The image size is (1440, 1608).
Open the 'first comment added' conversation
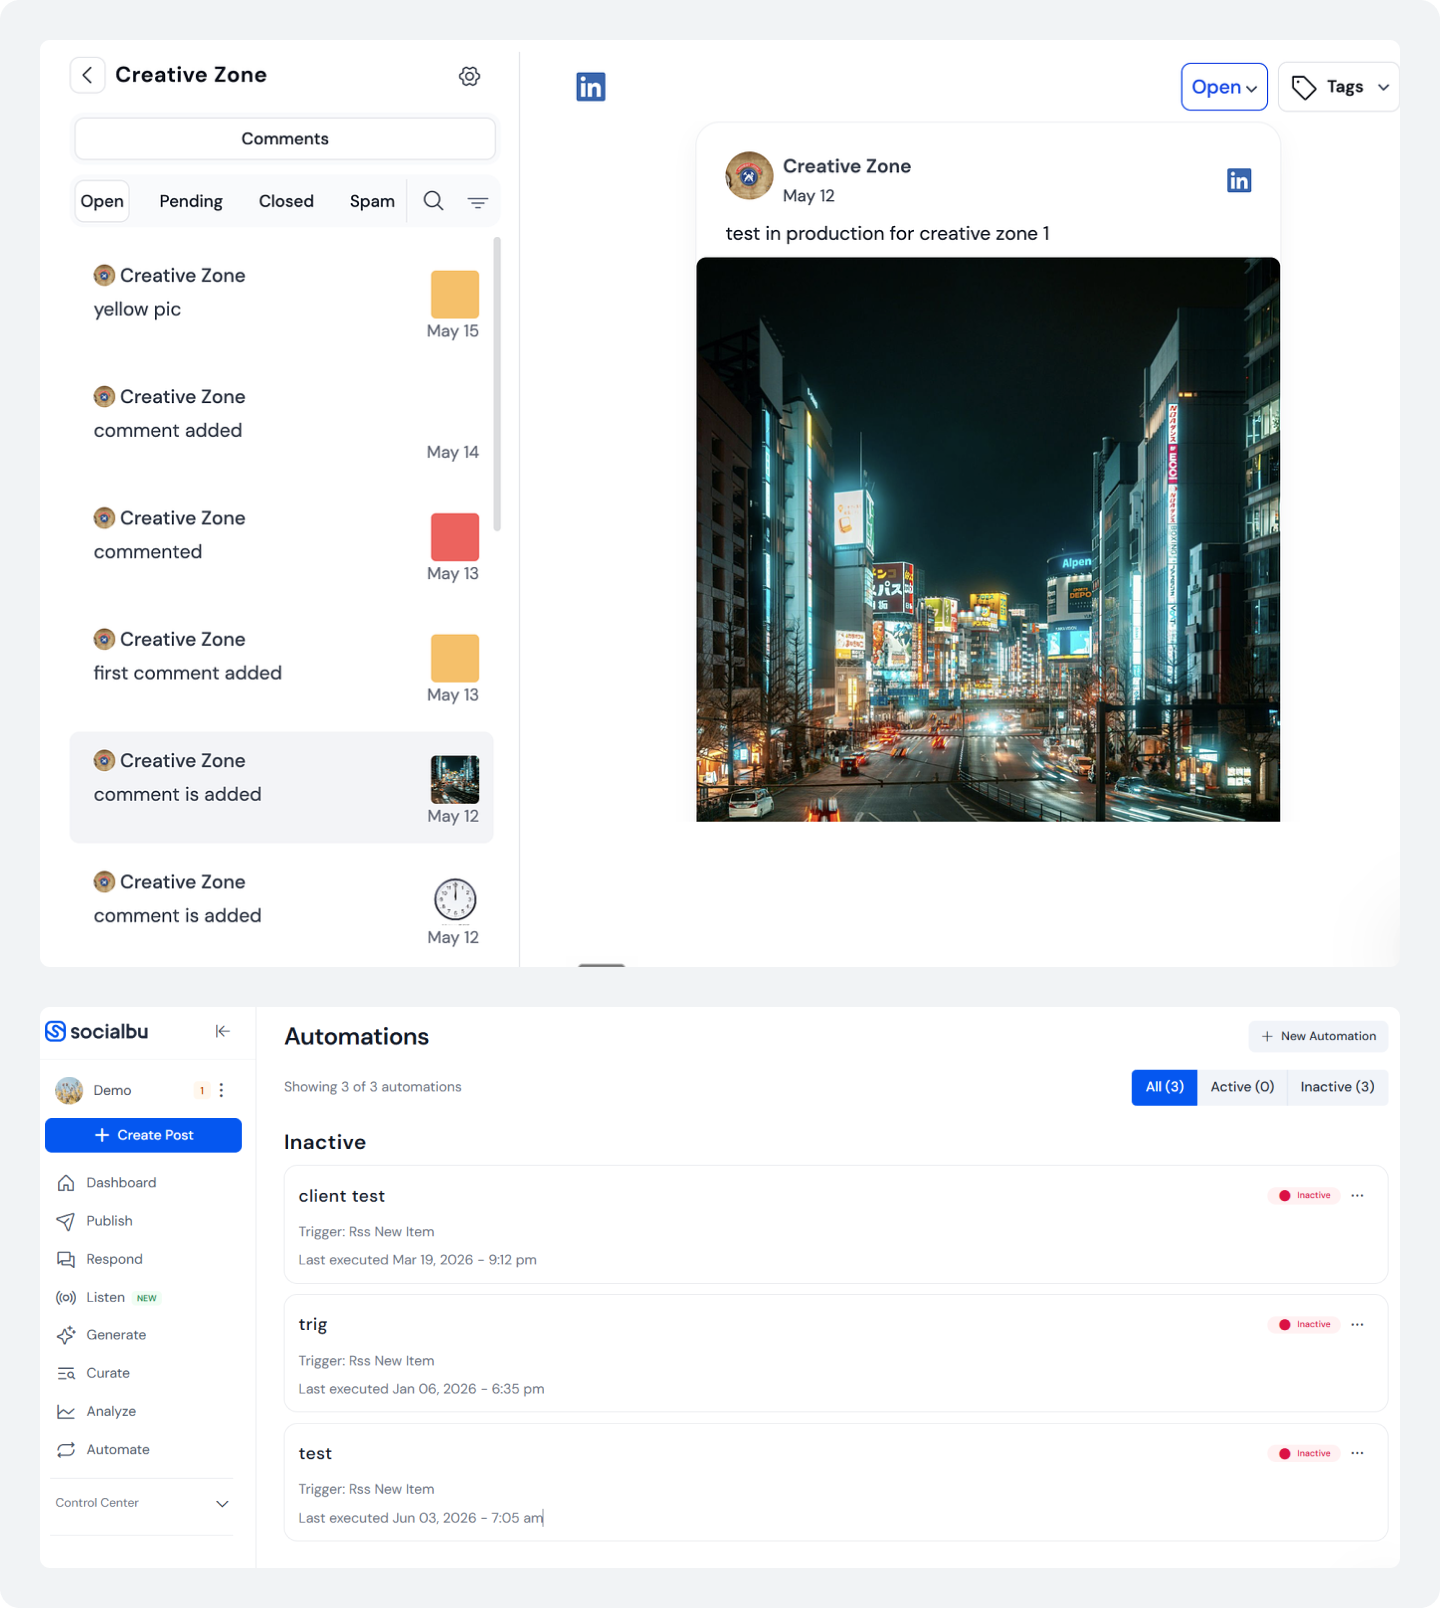282,666
